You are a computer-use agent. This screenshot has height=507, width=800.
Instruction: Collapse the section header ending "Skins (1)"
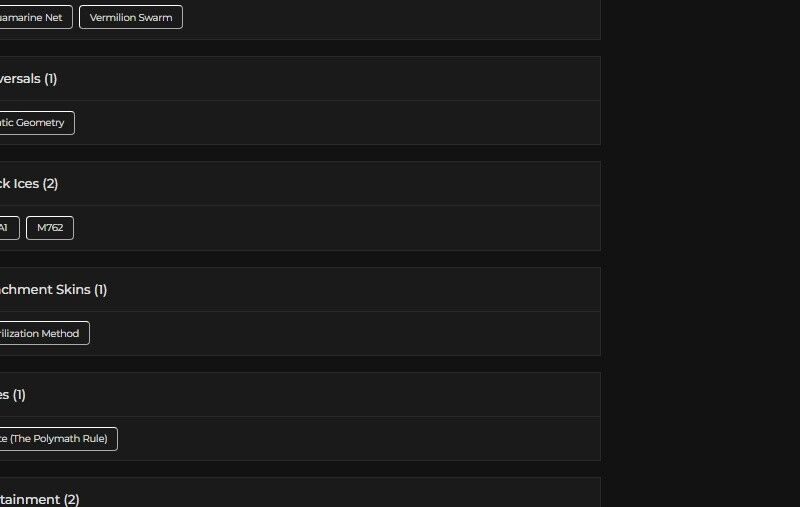pos(54,290)
